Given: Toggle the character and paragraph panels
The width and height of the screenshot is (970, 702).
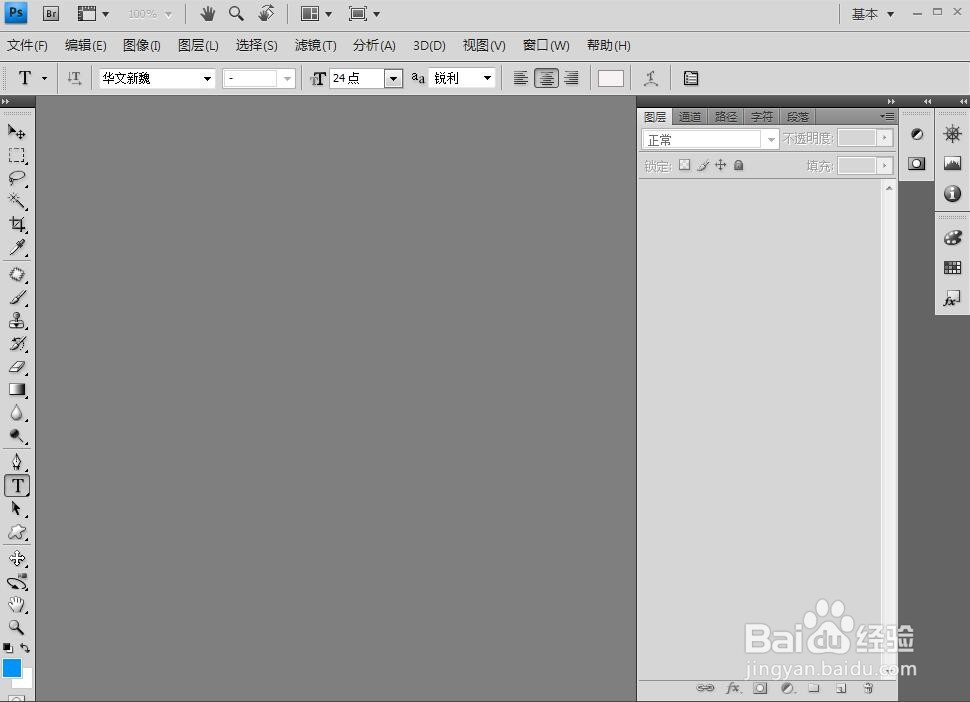Looking at the screenshot, I should [691, 78].
